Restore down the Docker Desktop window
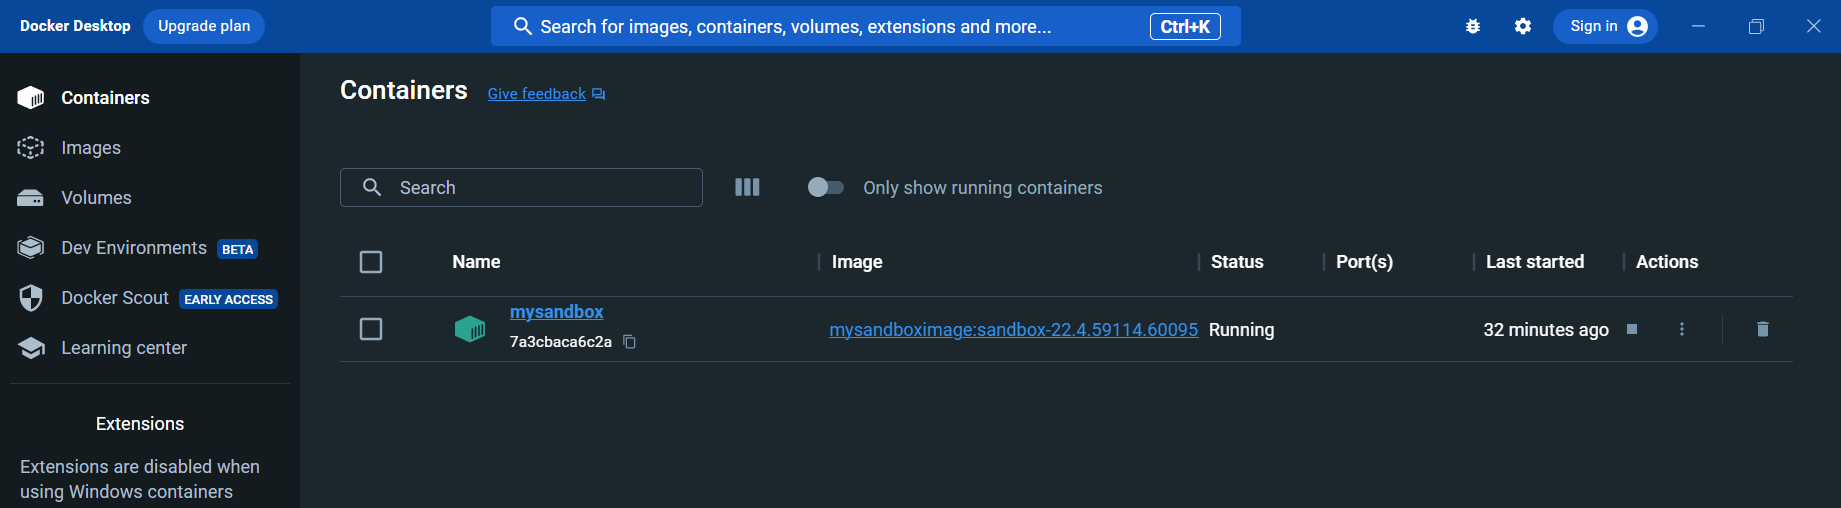This screenshot has width=1841, height=508. [1756, 26]
